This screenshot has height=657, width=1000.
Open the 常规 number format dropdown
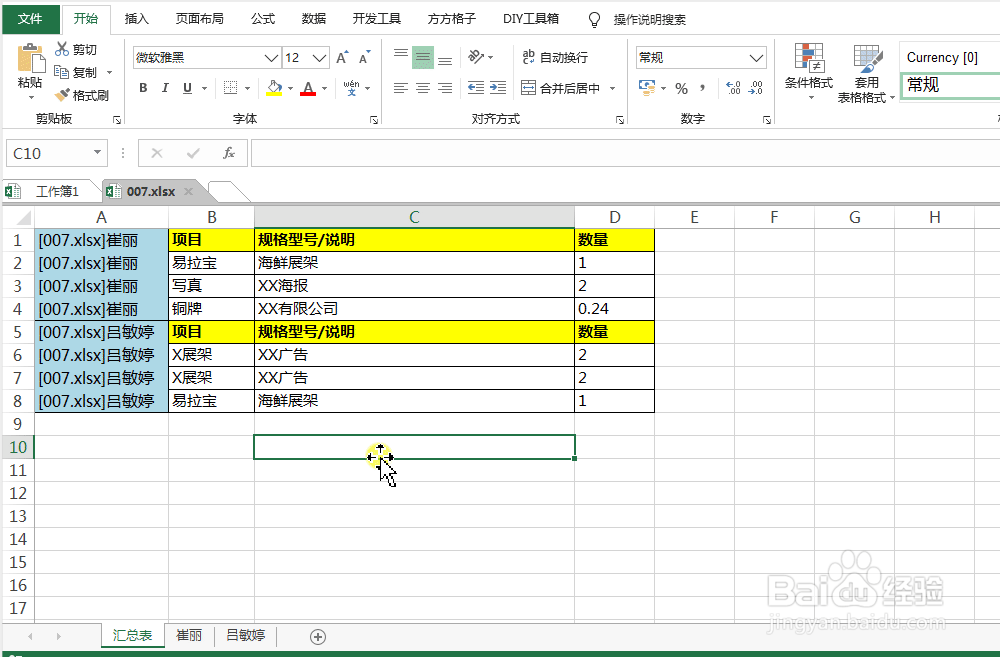756,56
